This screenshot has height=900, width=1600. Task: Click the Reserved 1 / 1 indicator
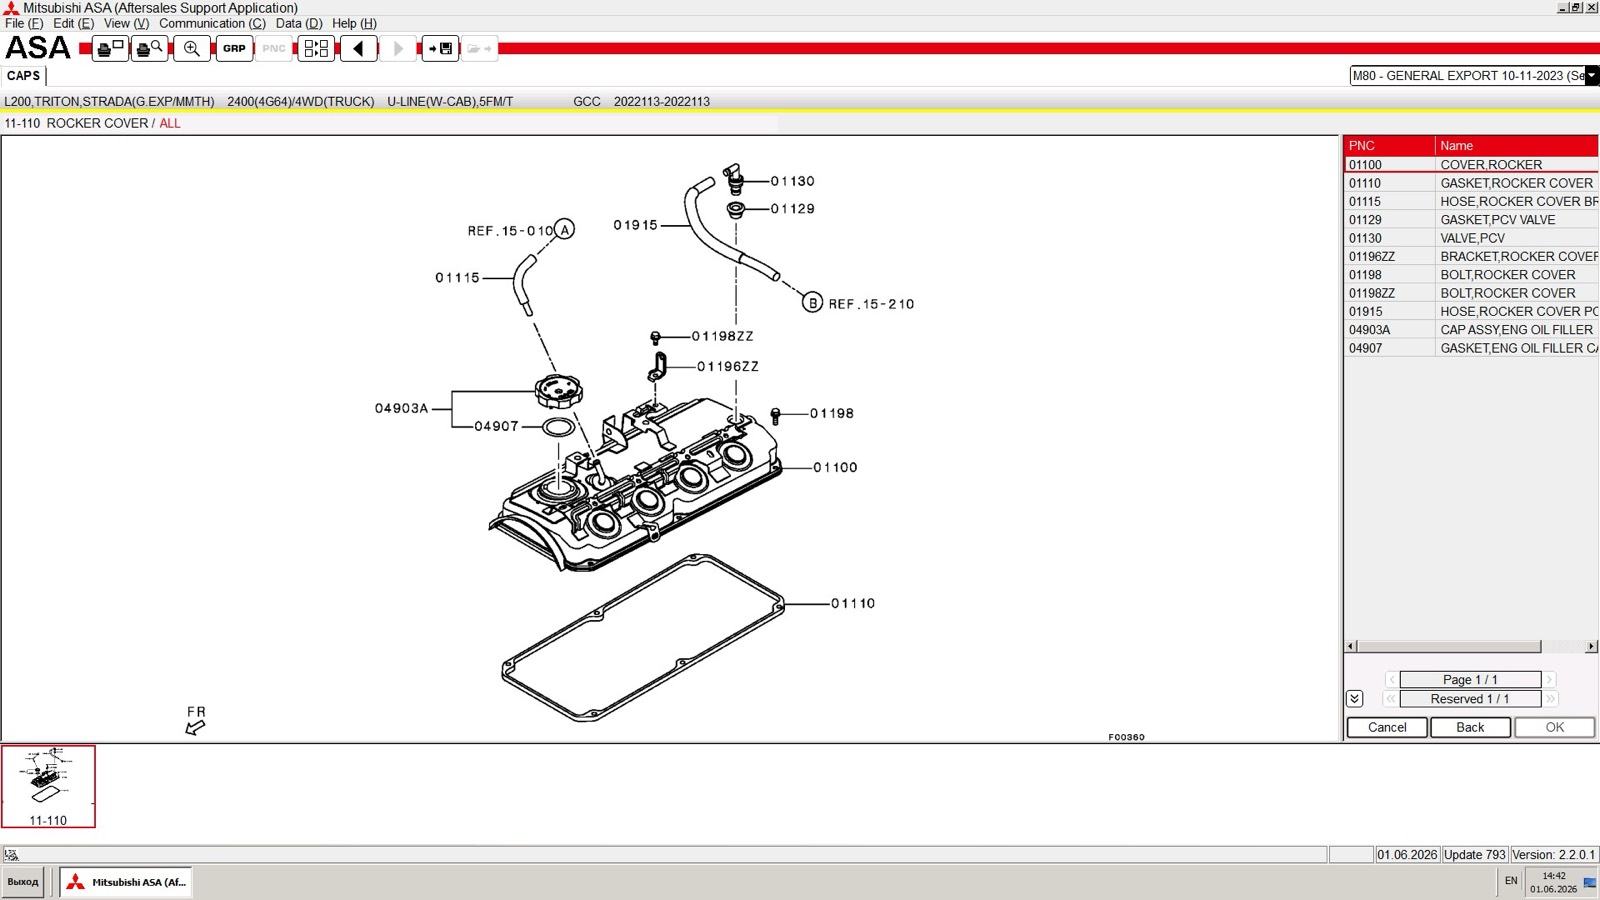tap(1470, 699)
